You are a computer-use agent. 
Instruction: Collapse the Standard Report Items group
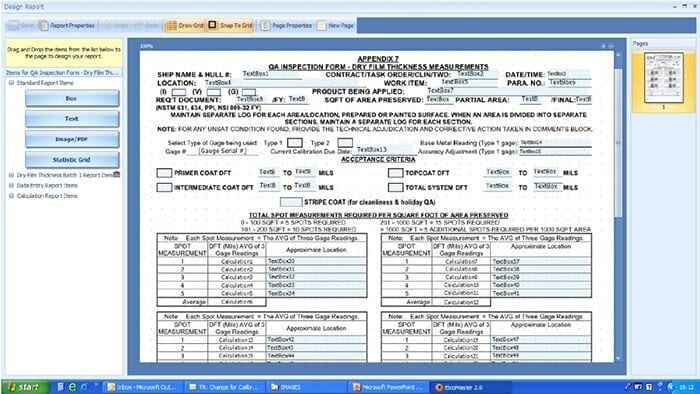(12, 83)
